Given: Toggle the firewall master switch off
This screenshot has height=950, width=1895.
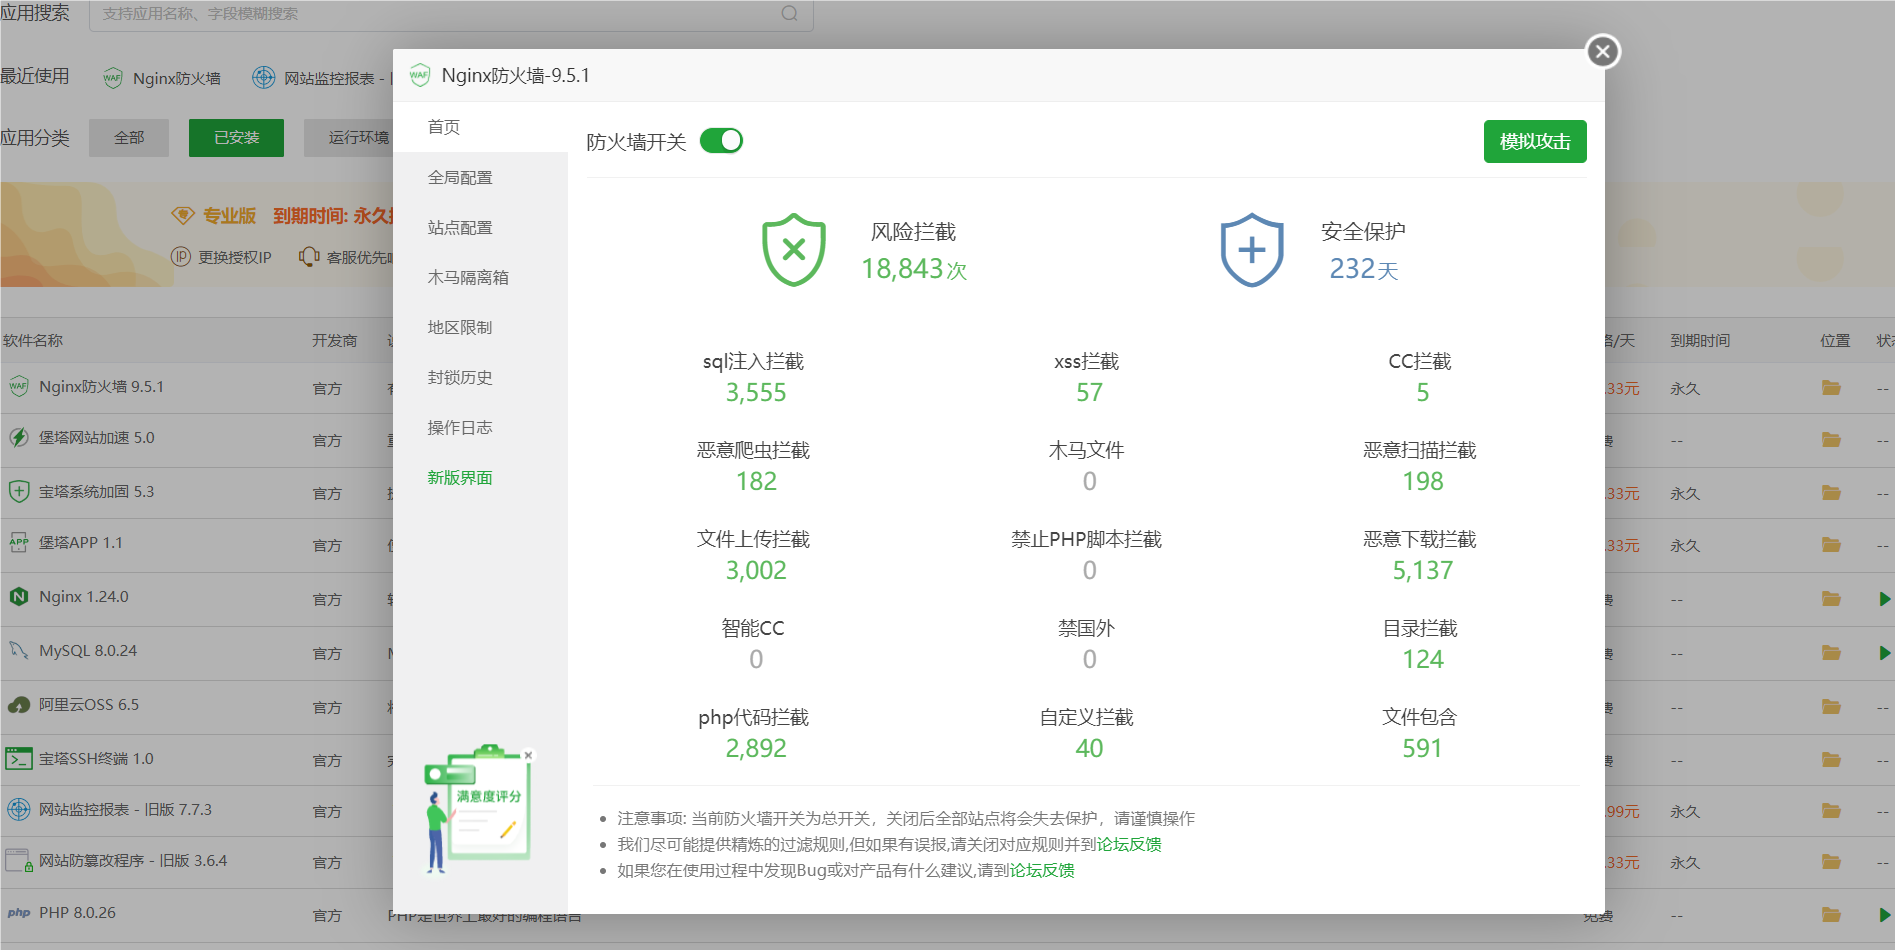Looking at the screenshot, I should tap(721, 141).
